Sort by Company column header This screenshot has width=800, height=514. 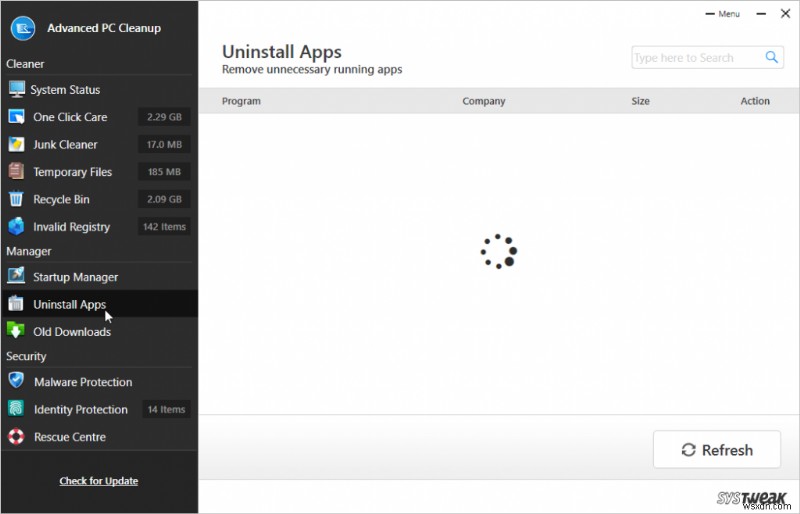tap(484, 101)
